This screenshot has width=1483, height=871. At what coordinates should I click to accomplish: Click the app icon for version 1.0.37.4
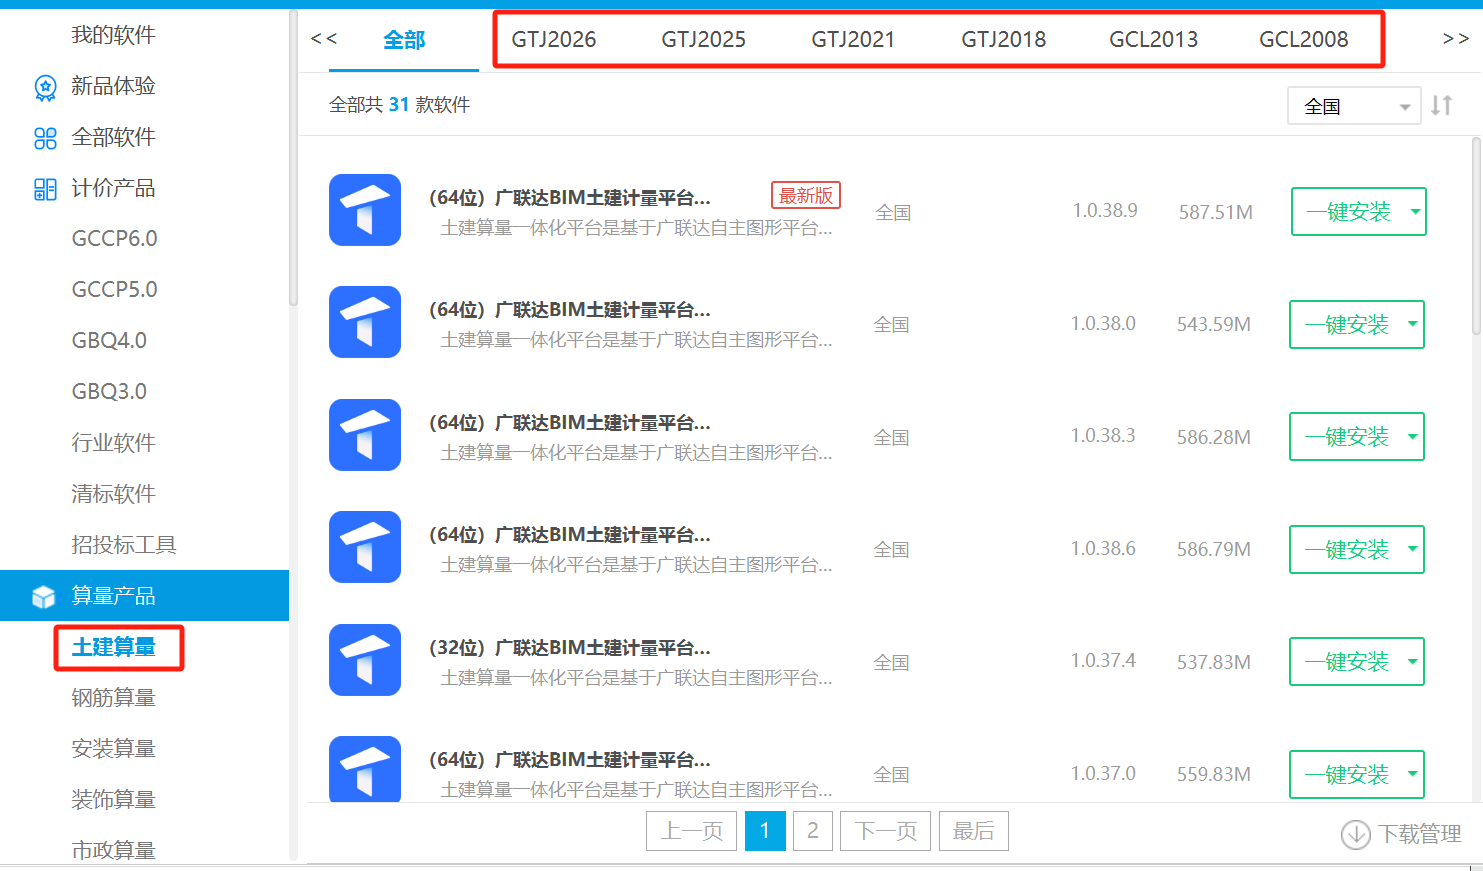point(365,660)
